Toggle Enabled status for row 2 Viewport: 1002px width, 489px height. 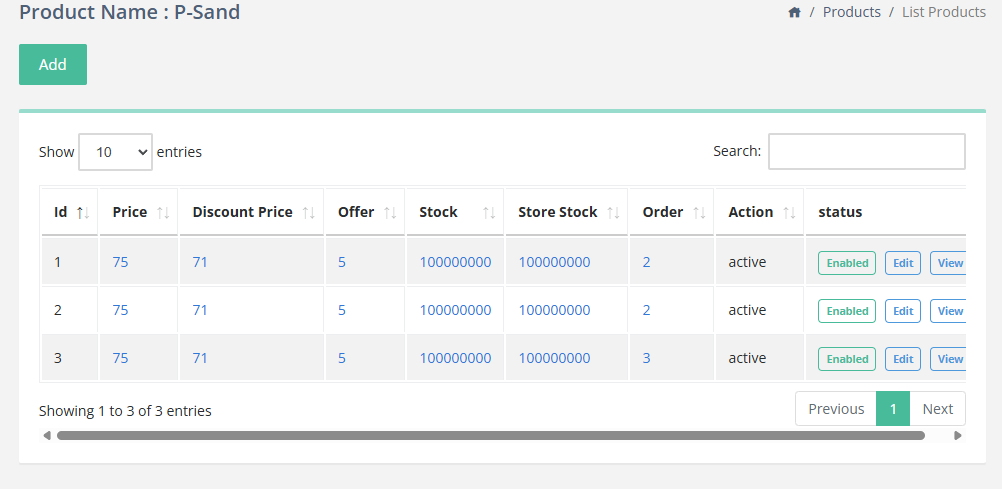coord(847,311)
